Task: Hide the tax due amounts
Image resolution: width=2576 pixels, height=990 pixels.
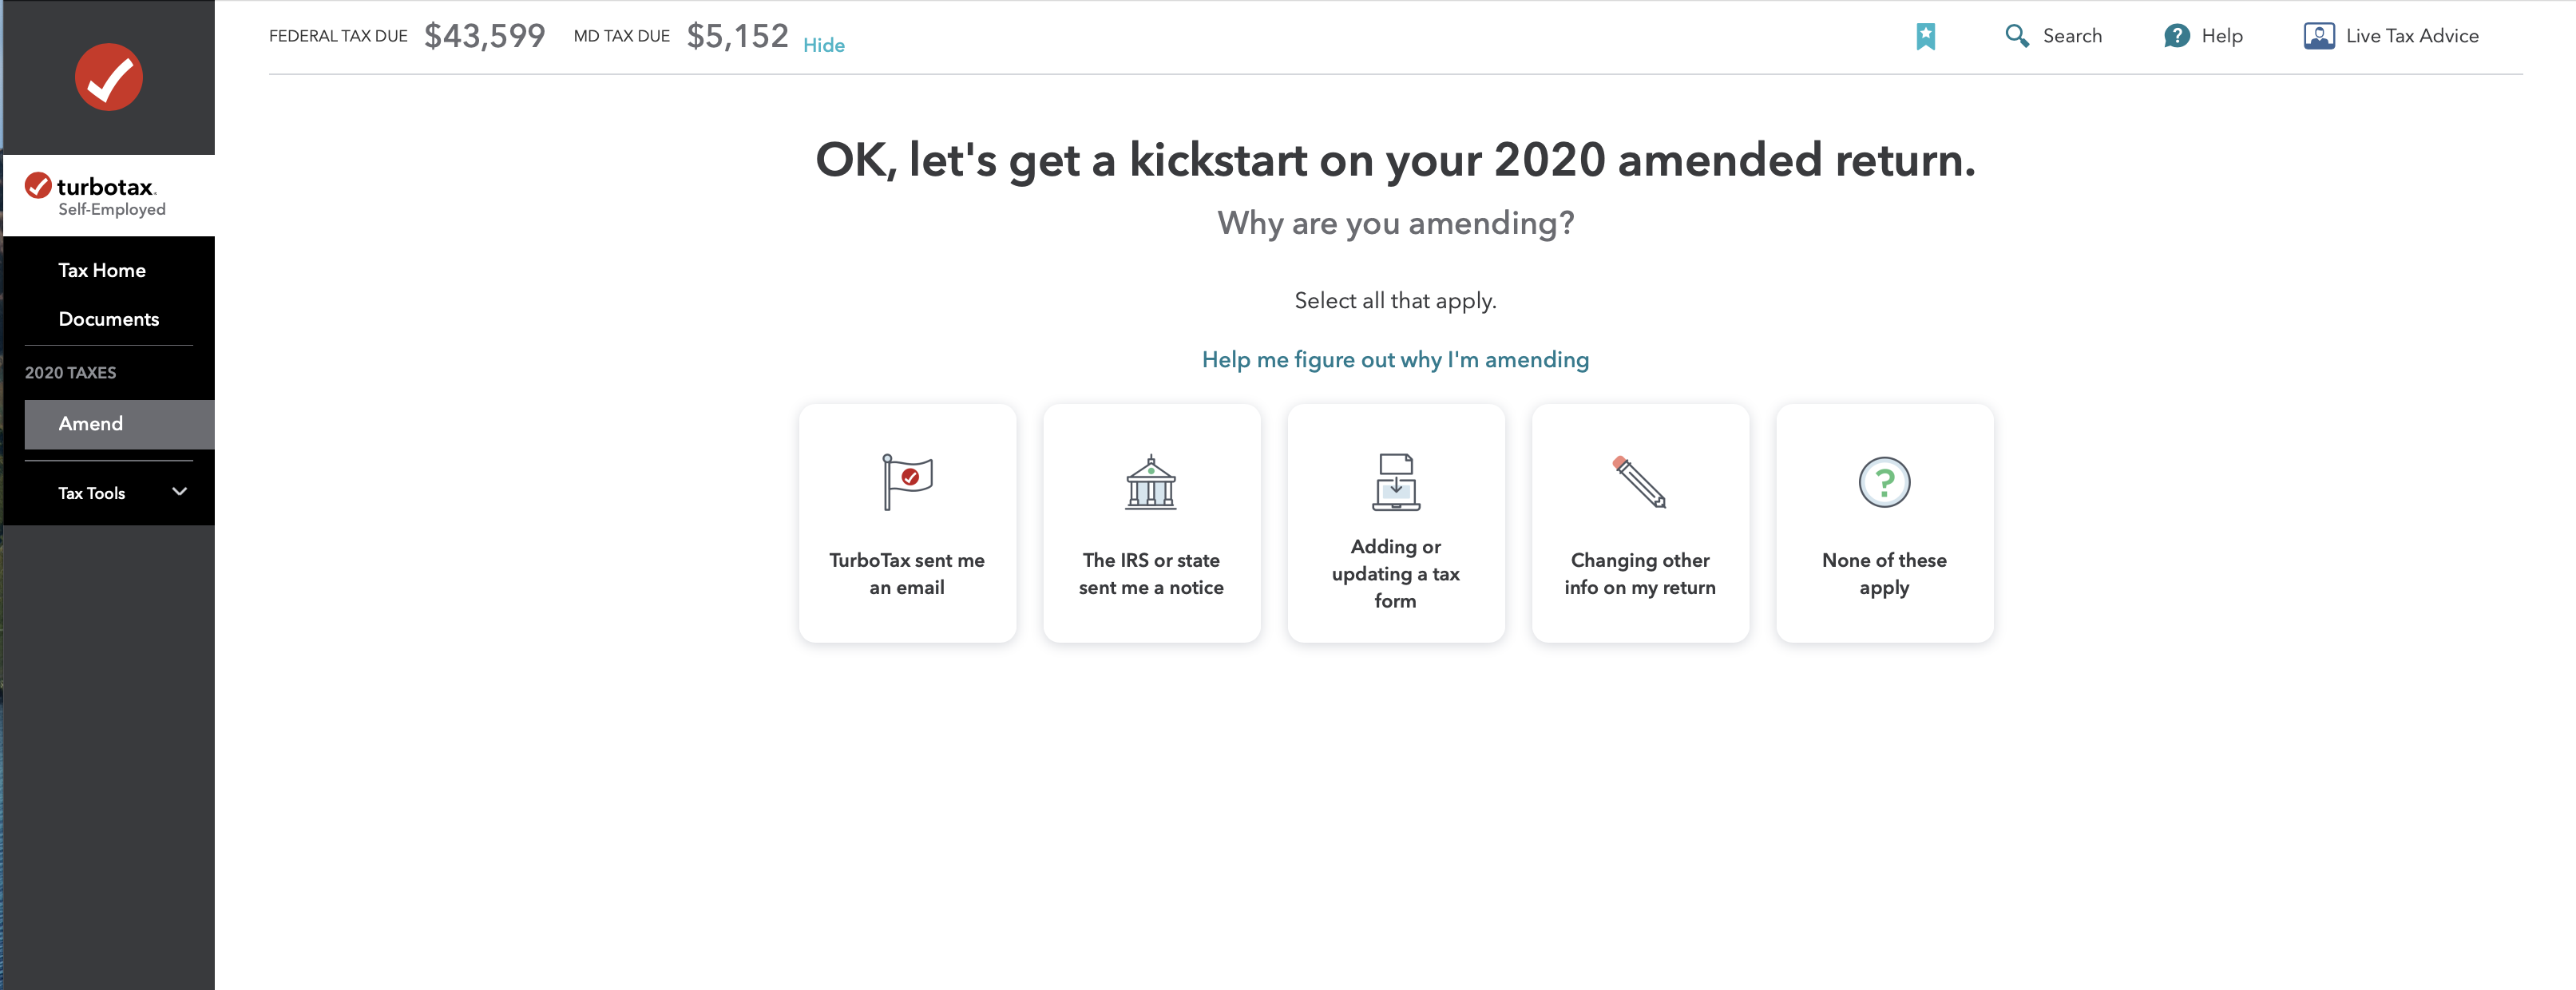Action: tap(823, 45)
